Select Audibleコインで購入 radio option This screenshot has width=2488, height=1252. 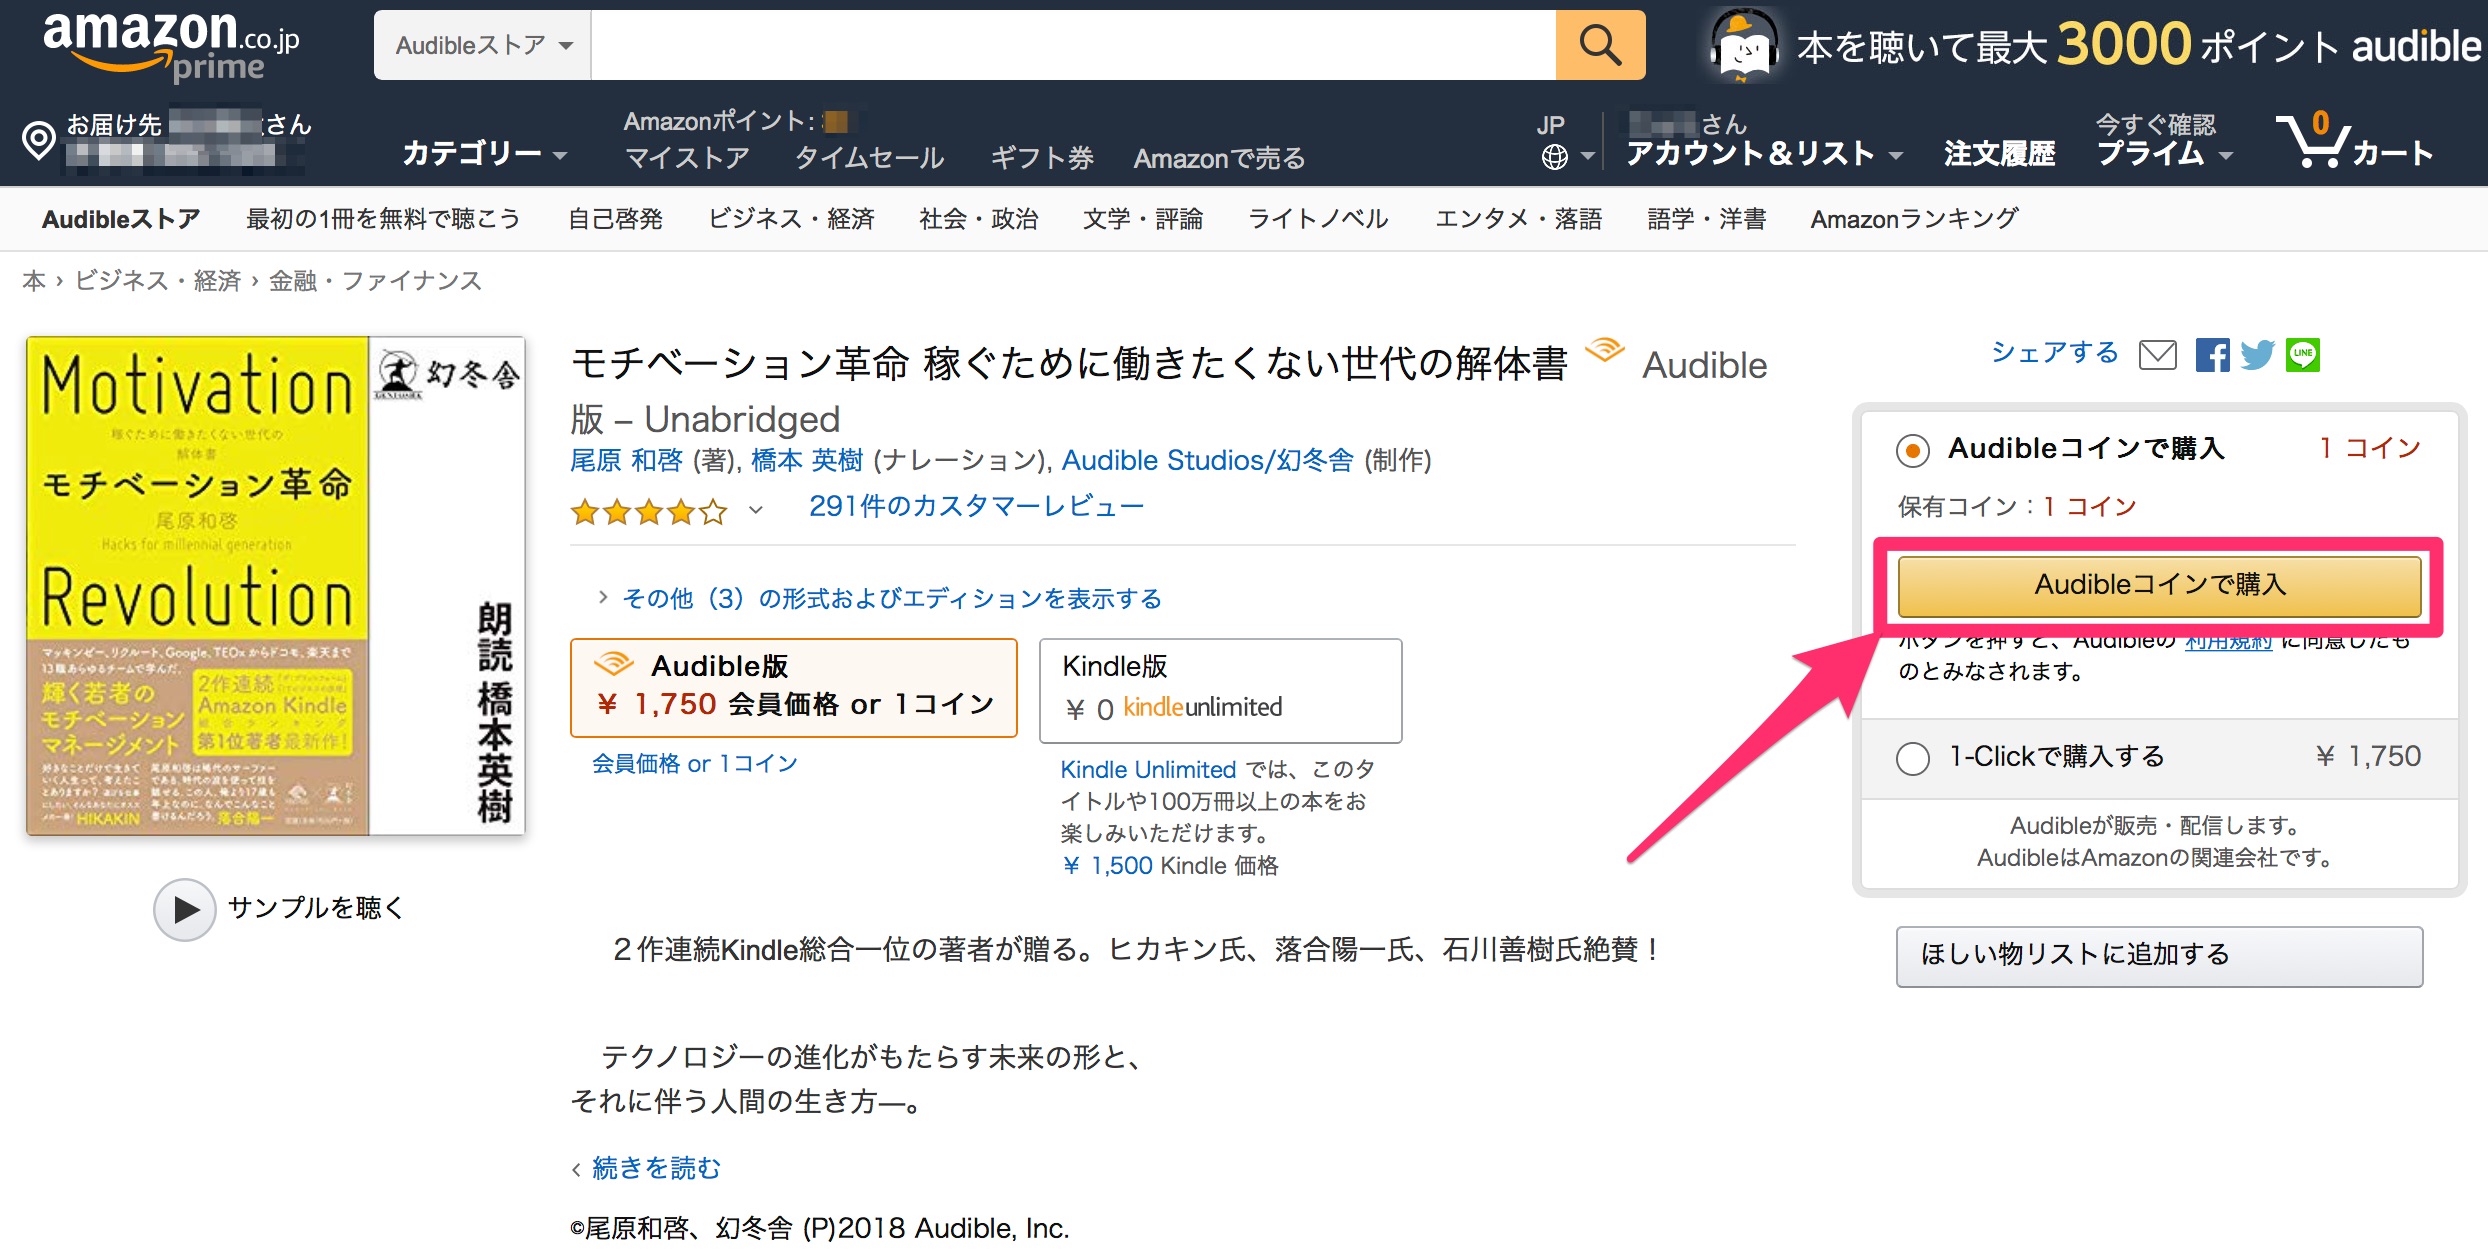tap(1912, 450)
